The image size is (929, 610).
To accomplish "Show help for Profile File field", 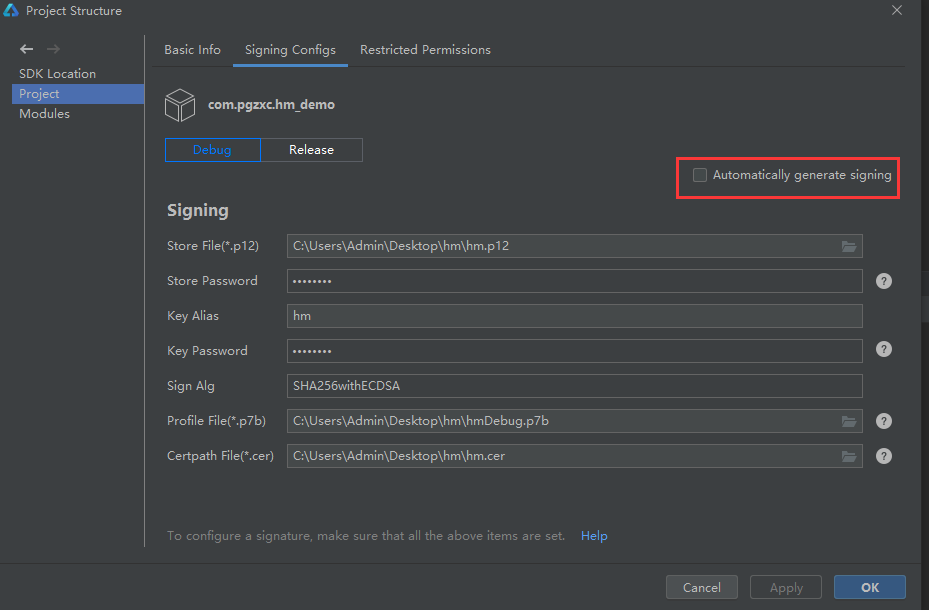I will click(x=883, y=421).
